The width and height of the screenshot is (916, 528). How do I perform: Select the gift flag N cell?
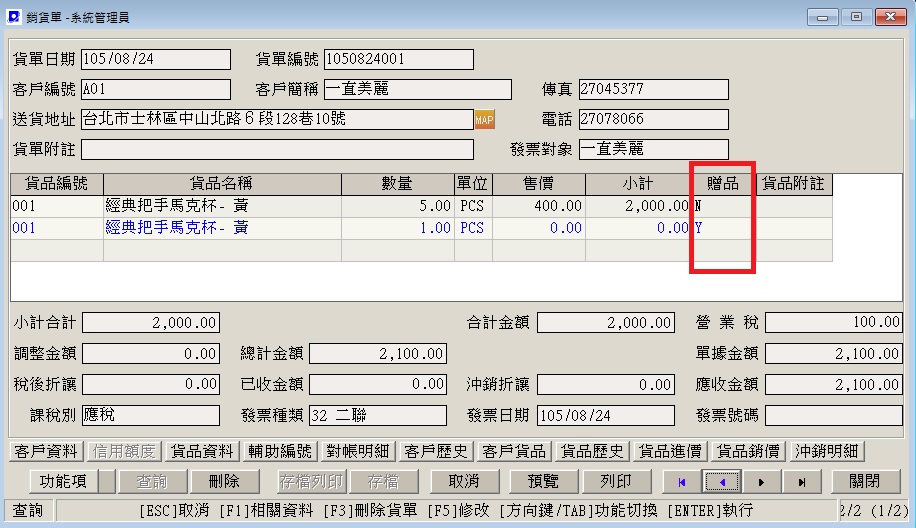pos(723,206)
